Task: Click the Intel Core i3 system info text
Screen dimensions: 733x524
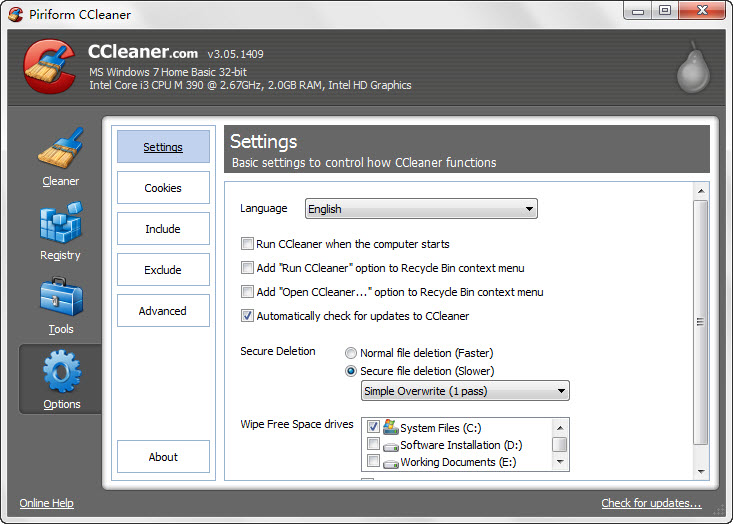Action: pyautogui.click(x=251, y=85)
